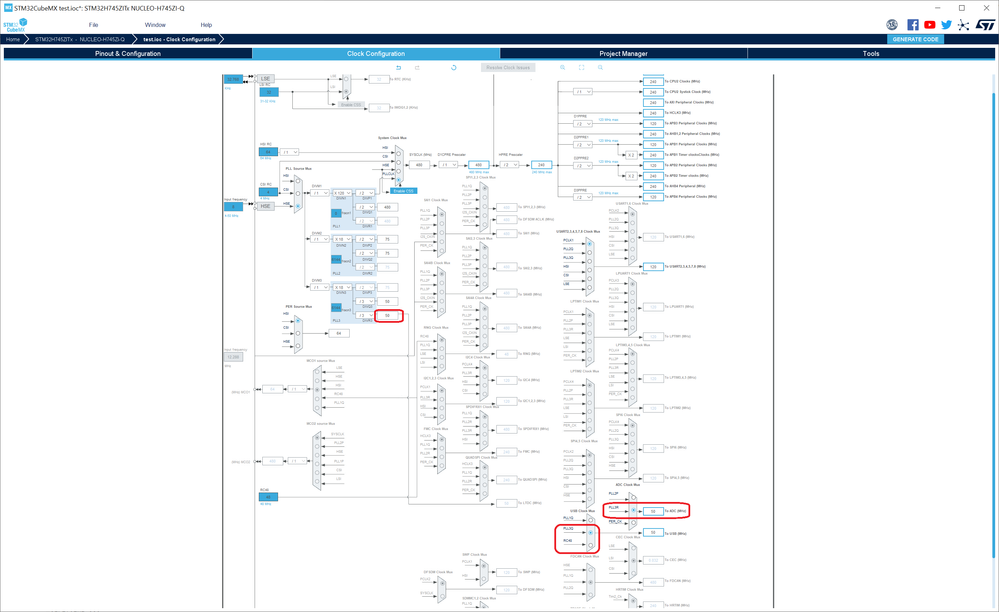Viewport: 999px width, 612px height.
Task: Click the LSE oscillator block
Action: click(x=265, y=79)
